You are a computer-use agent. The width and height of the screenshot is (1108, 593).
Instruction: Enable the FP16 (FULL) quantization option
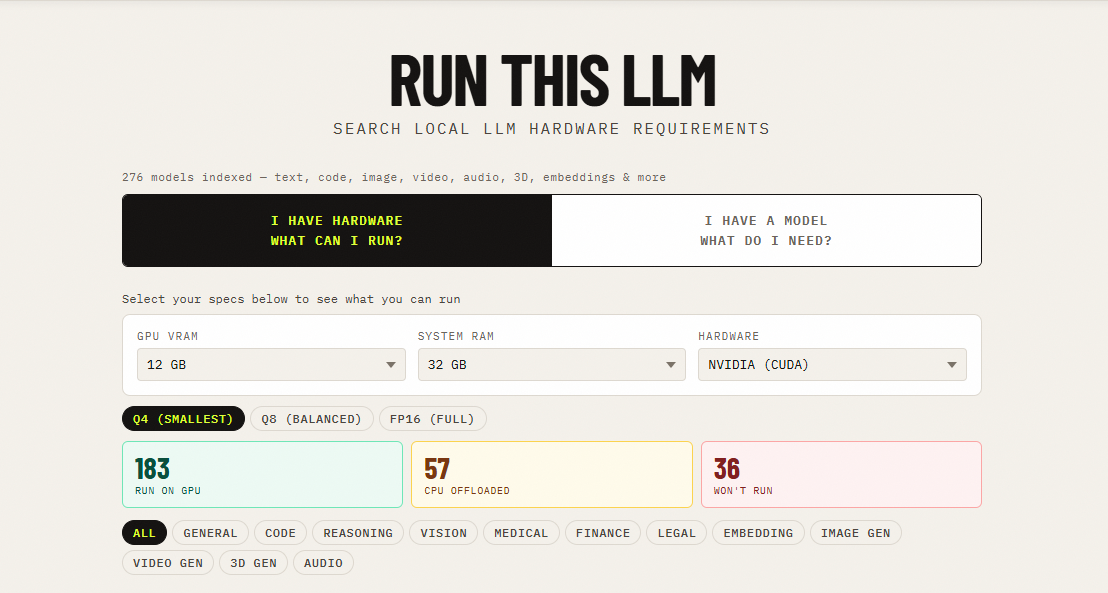click(x=433, y=418)
